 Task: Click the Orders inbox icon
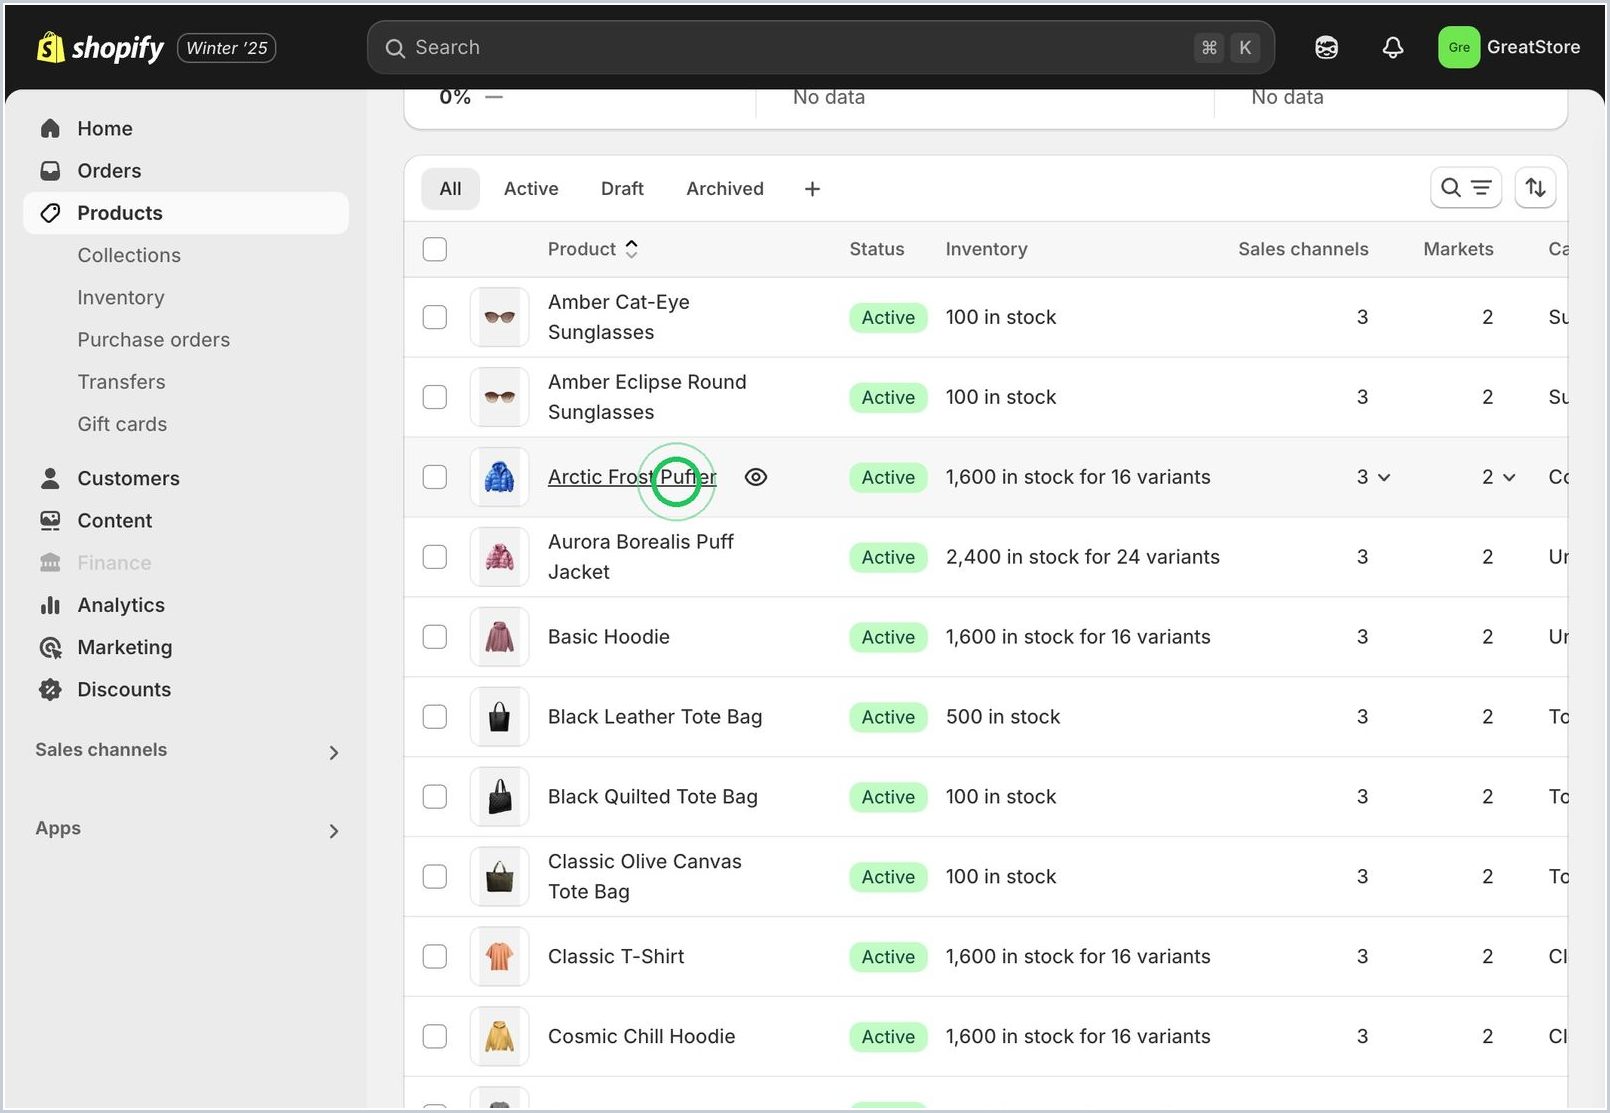click(x=50, y=171)
